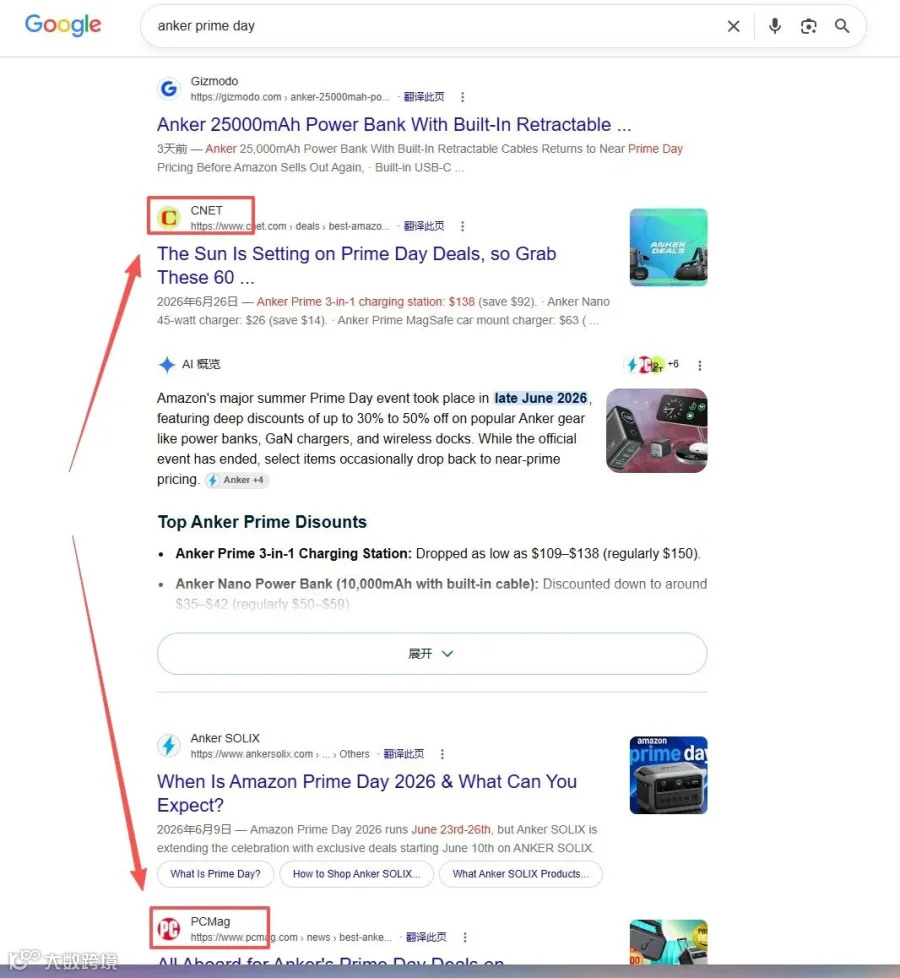Open Gizmodo result options menu
900x978 pixels.
click(462, 97)
